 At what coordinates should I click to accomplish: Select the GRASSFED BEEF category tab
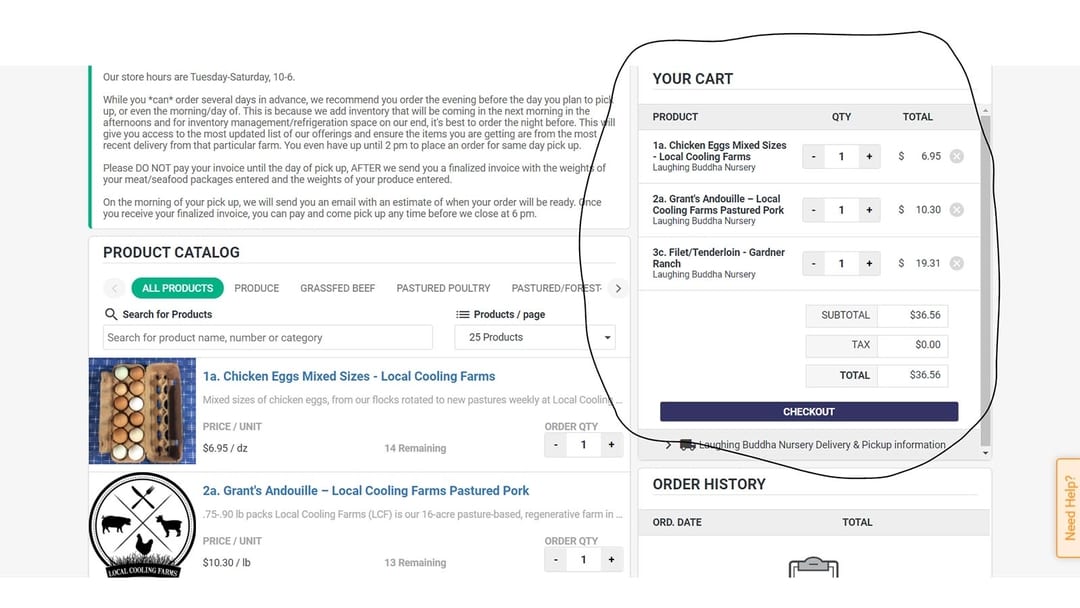pos(338,289)
